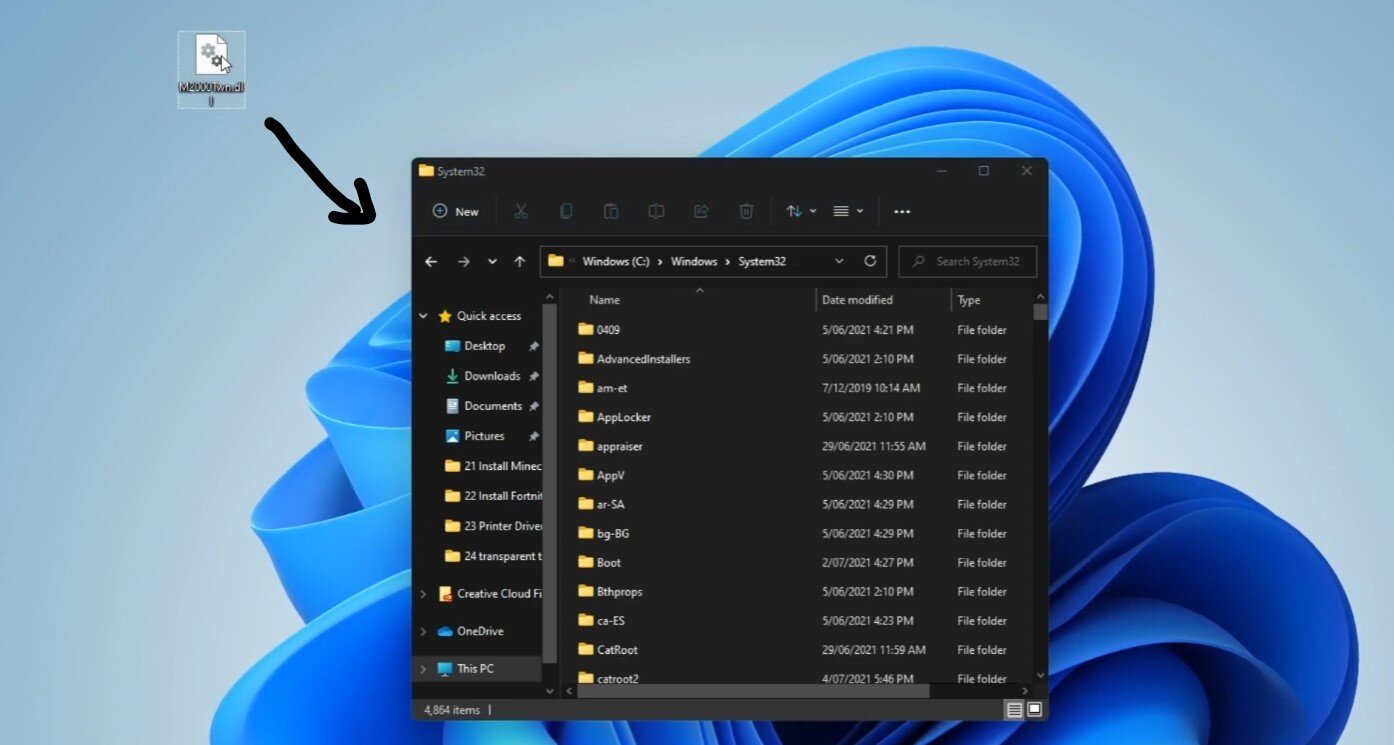Click the AppLocker folder icon
1394x745 pixels.
[586, 416]
